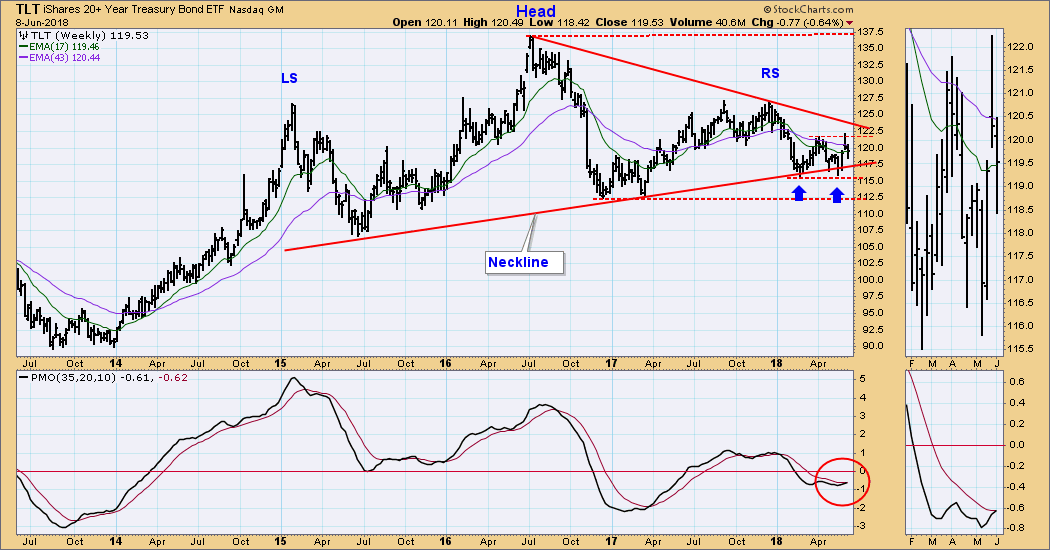The width and height of the screenshot is (1050, 550).
Task: Click the black line marker before TLT (Weekly) legend
Action: (x=23, y=36)
